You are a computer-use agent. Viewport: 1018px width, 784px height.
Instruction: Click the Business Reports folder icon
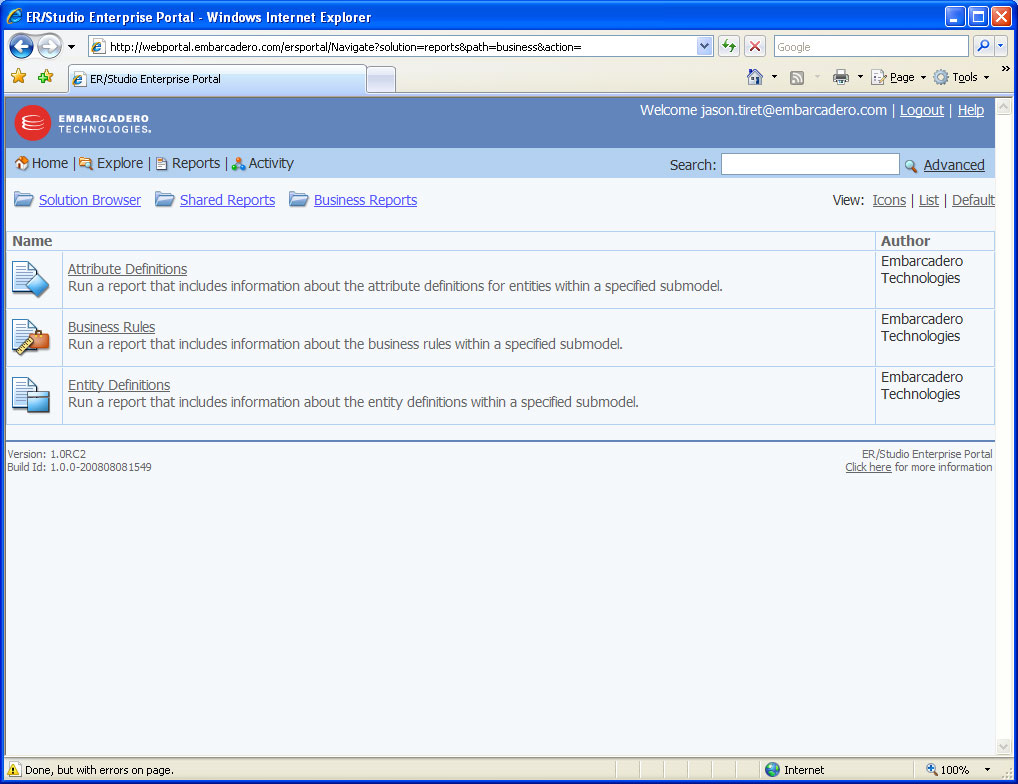point(299,199)
